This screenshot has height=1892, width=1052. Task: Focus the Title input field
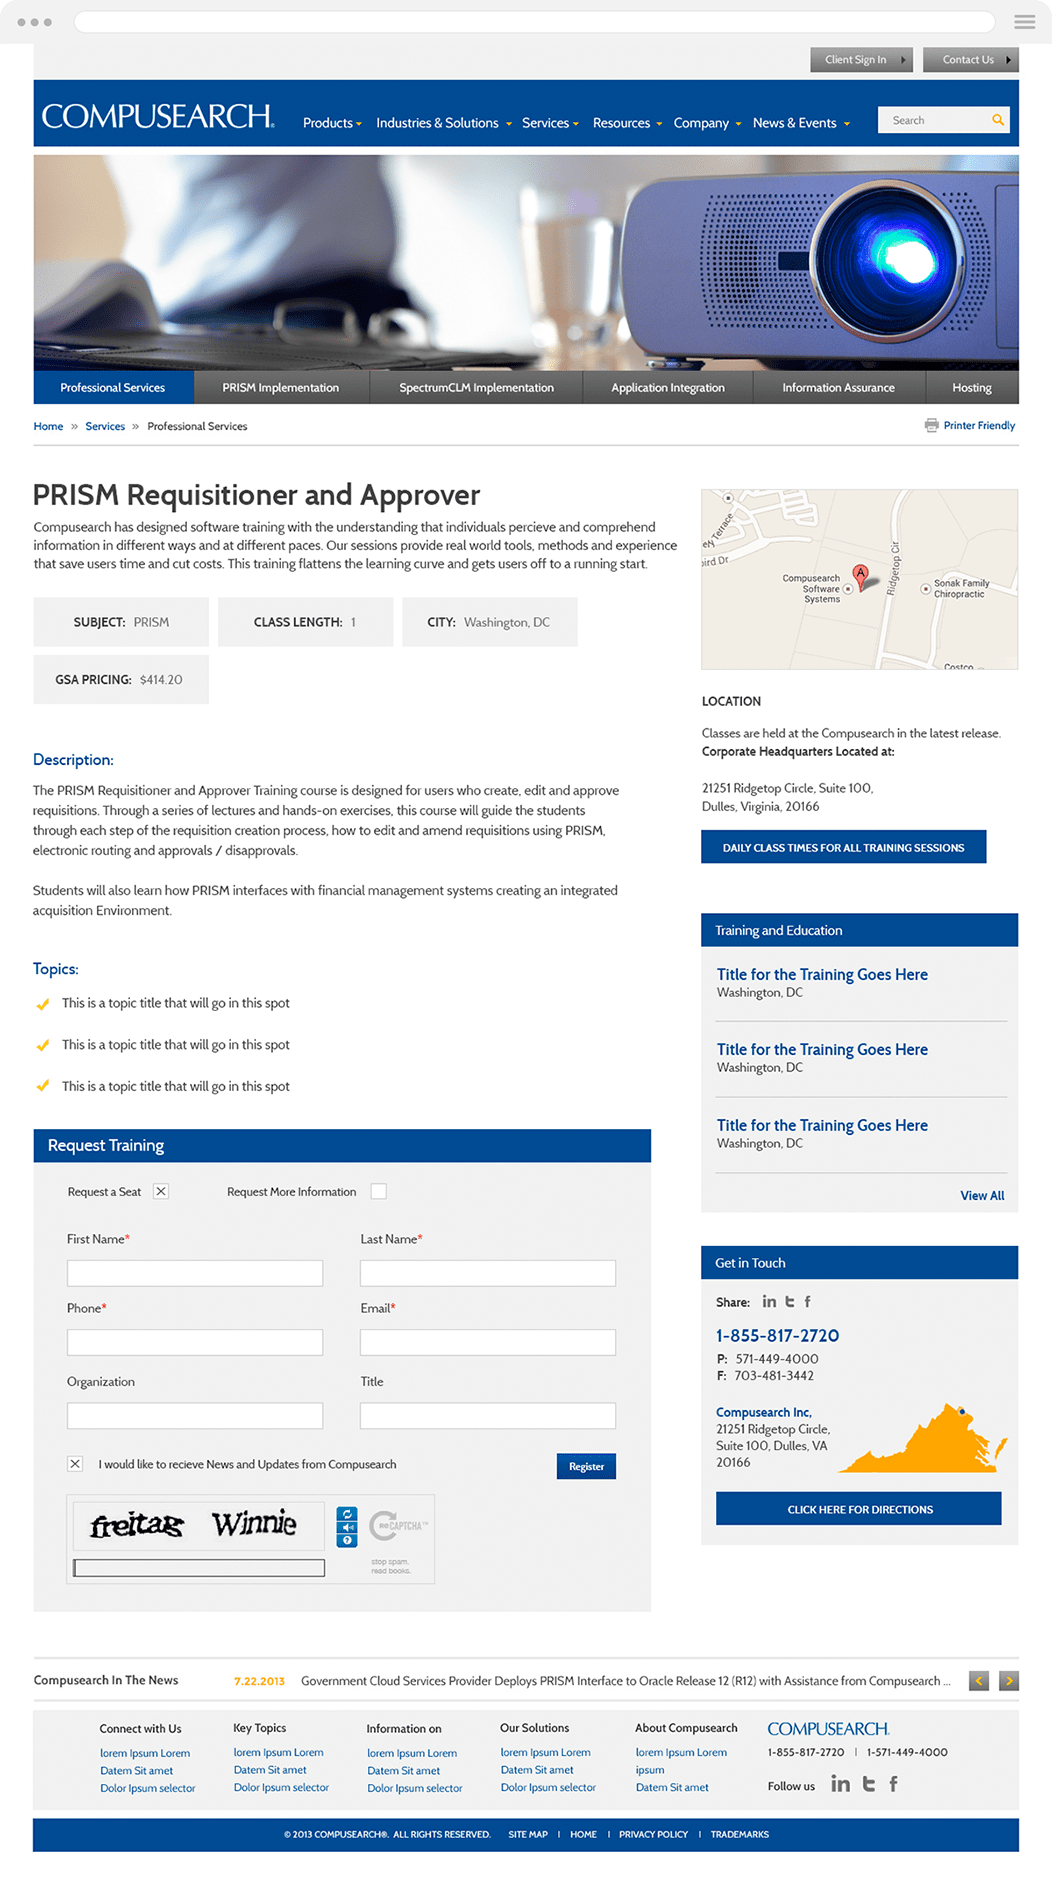488,1415
